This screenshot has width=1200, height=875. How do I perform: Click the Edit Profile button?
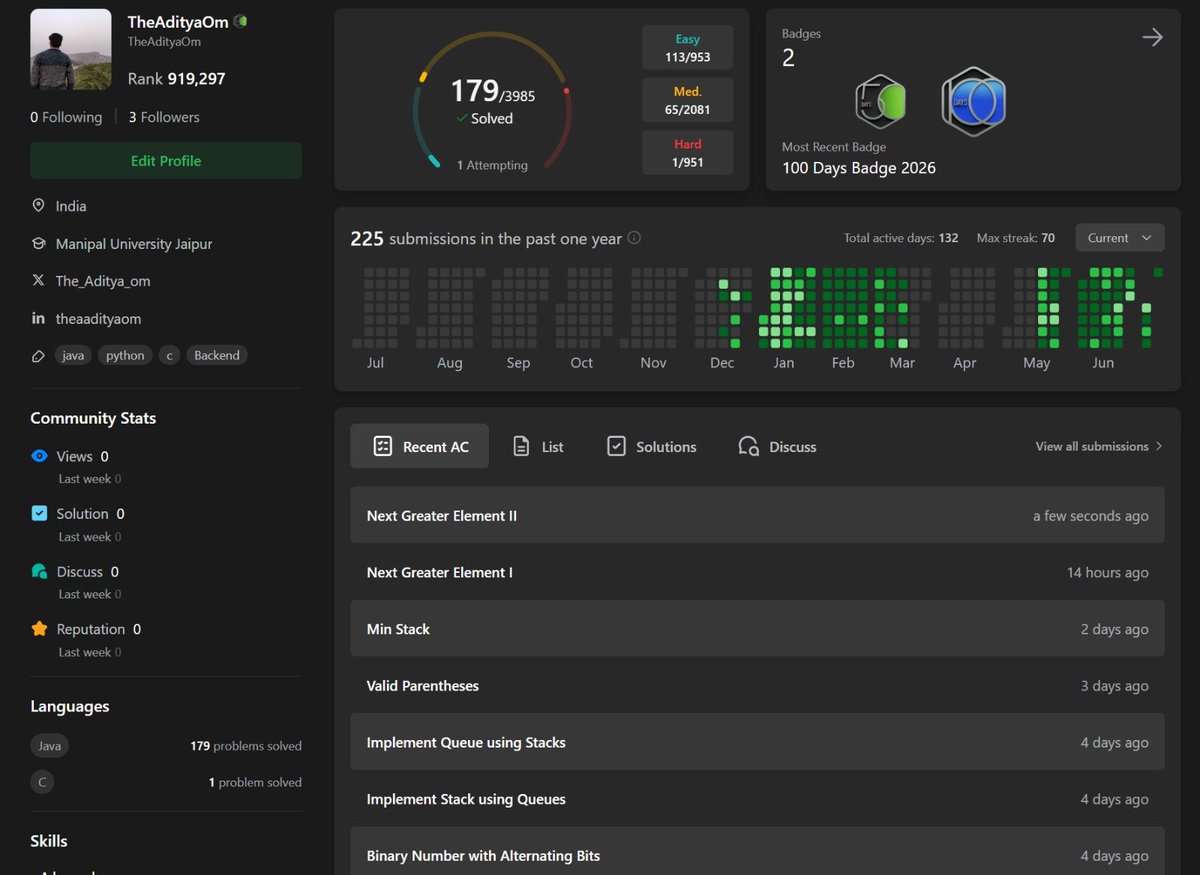pyautogui.click(x=166, y=160)
